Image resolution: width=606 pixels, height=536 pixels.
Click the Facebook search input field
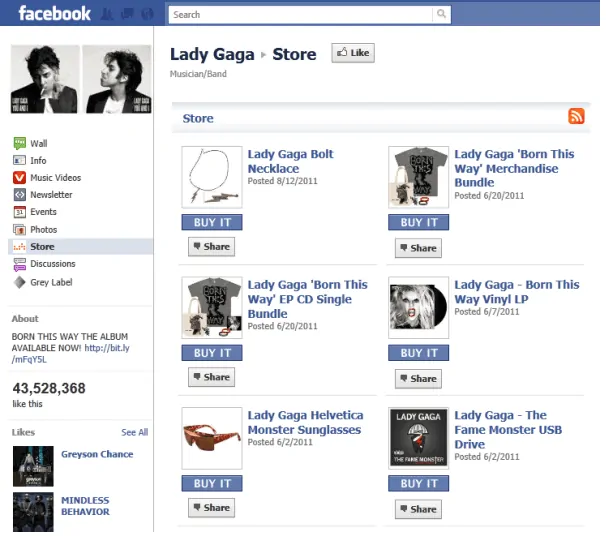[x=300, y=14]
